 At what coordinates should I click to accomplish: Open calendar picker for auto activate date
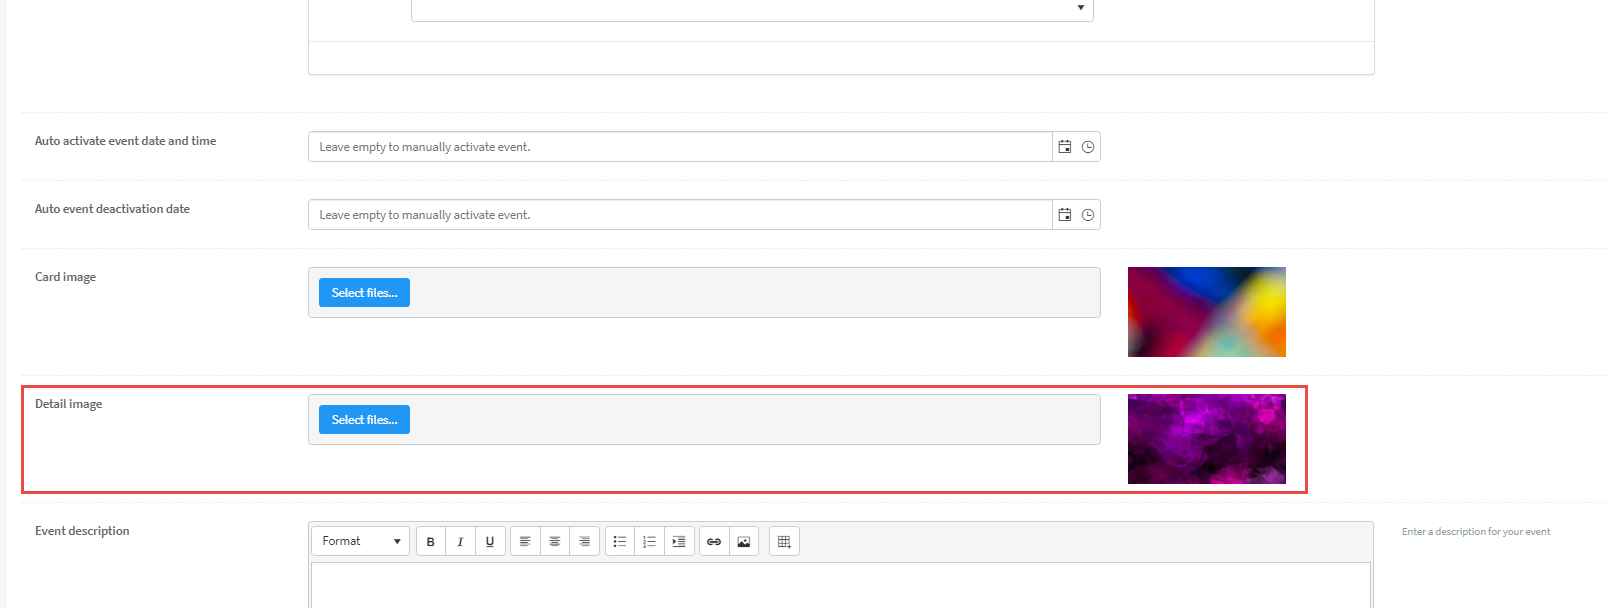[1065, 147]
